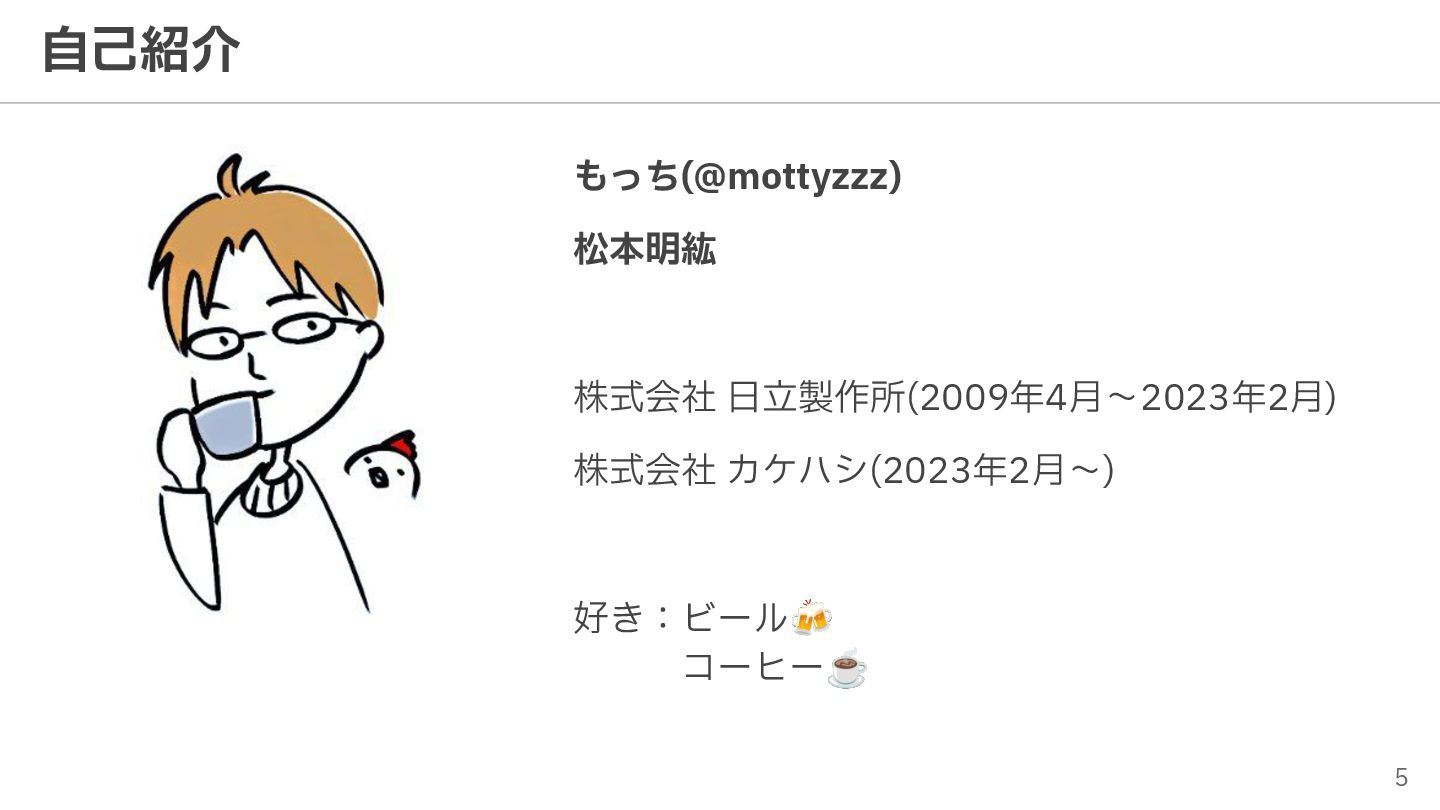The width and height of the screenshot is (1440, 810).
Task: Click the beer mugs emoji
Action: coord(811,617)
